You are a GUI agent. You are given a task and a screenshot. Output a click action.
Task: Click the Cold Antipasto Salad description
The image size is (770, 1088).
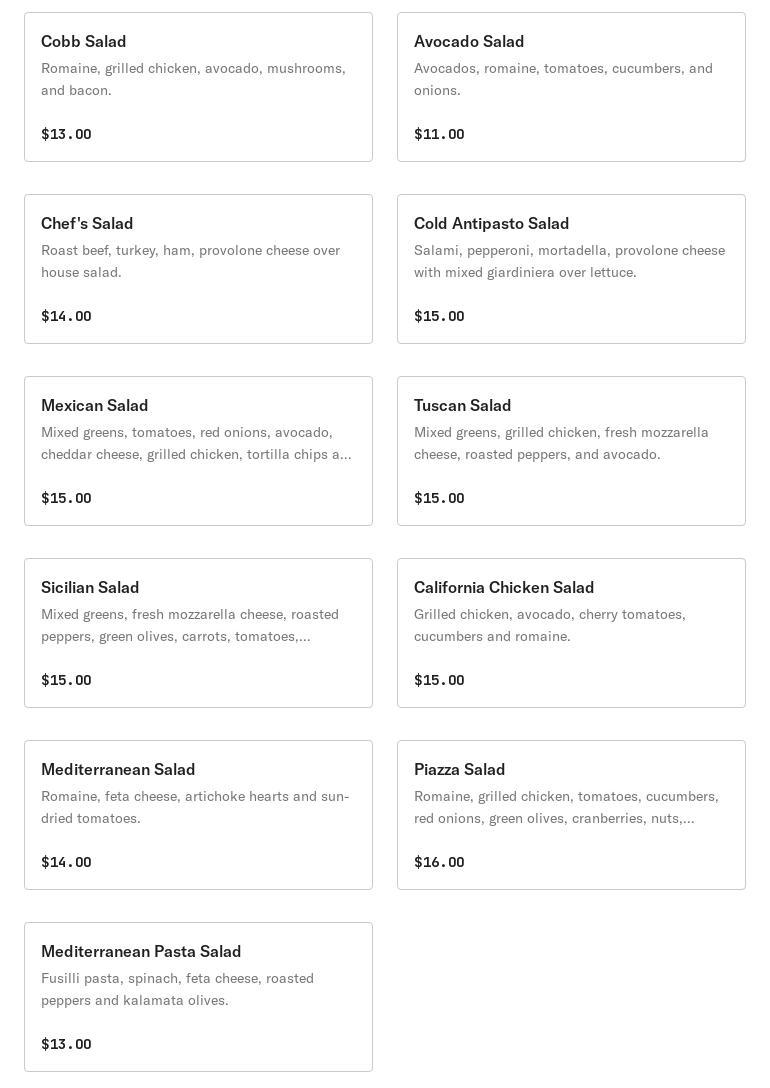(x=569, y=261)
